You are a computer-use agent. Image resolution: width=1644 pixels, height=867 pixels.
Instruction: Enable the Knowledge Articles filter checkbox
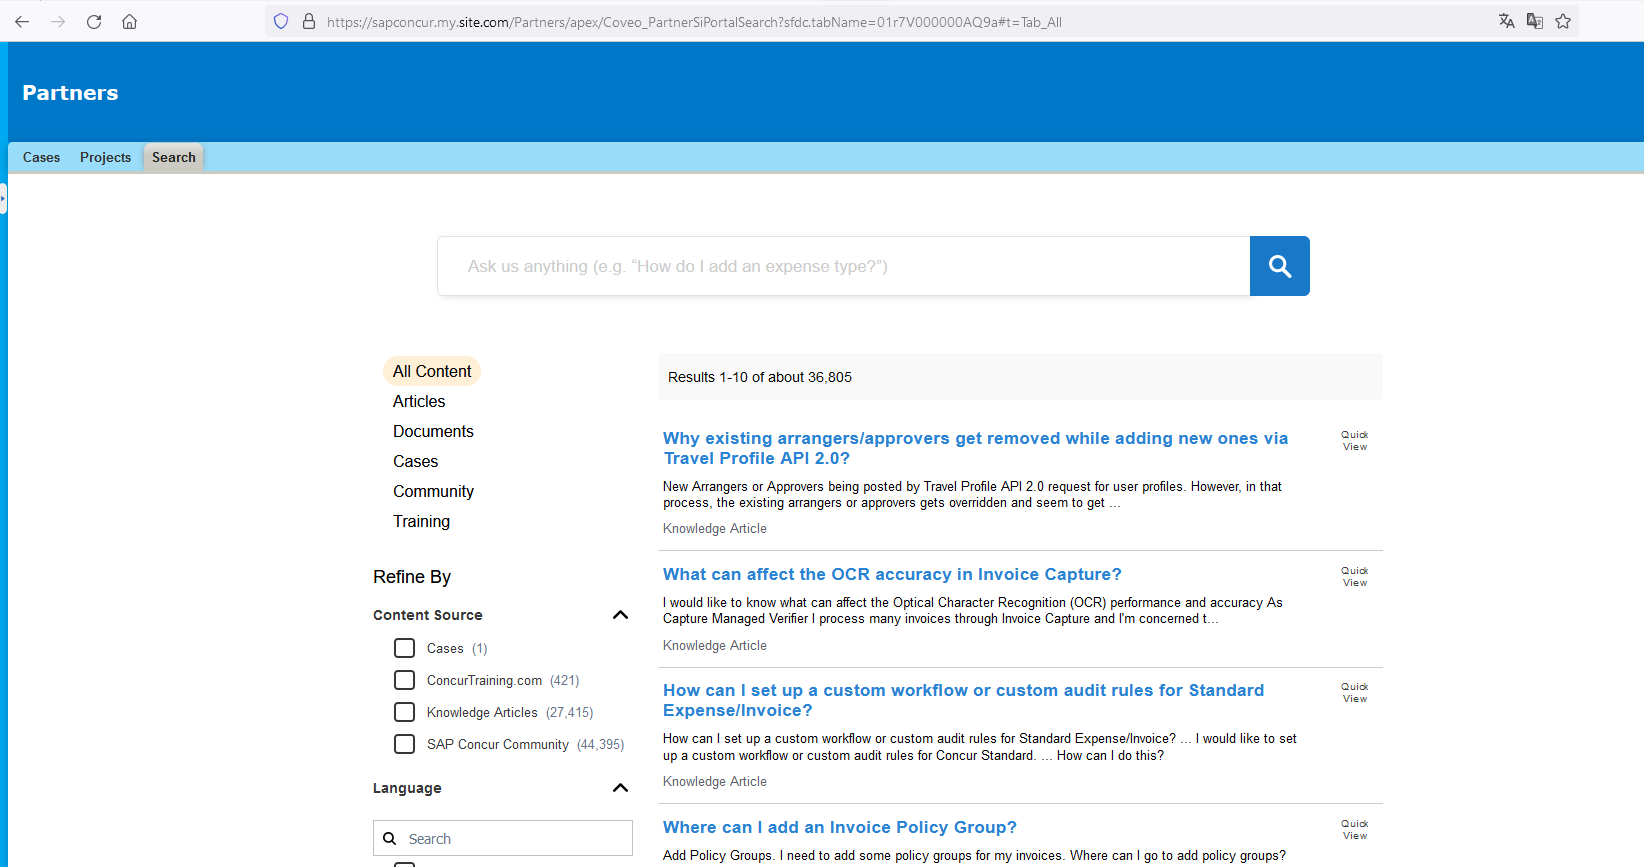[404, 712]
